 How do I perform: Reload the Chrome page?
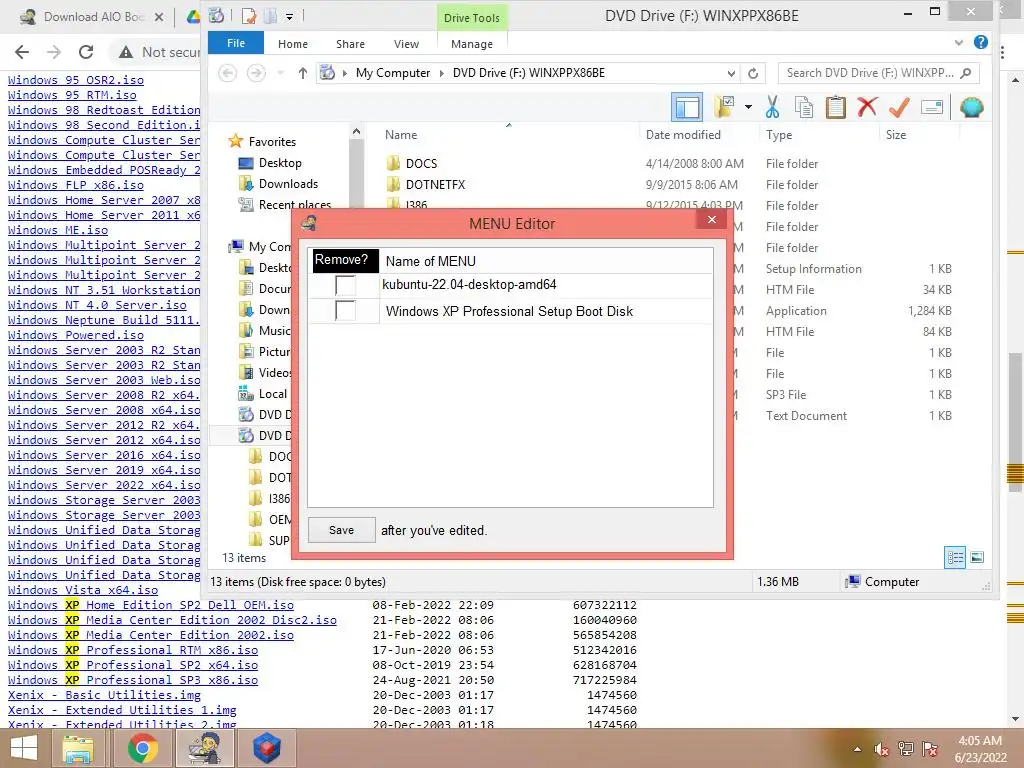(86, 52)
